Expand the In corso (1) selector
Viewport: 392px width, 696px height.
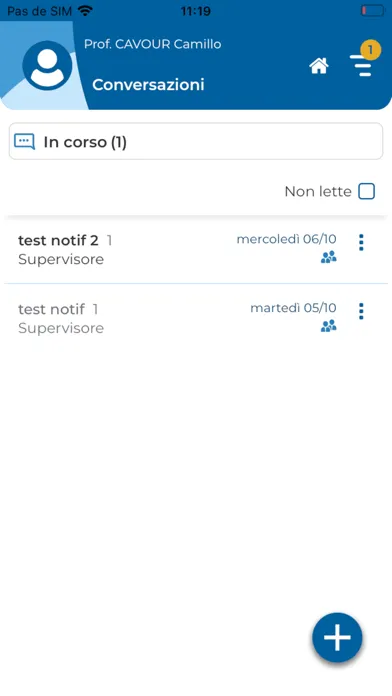(196, 141)
